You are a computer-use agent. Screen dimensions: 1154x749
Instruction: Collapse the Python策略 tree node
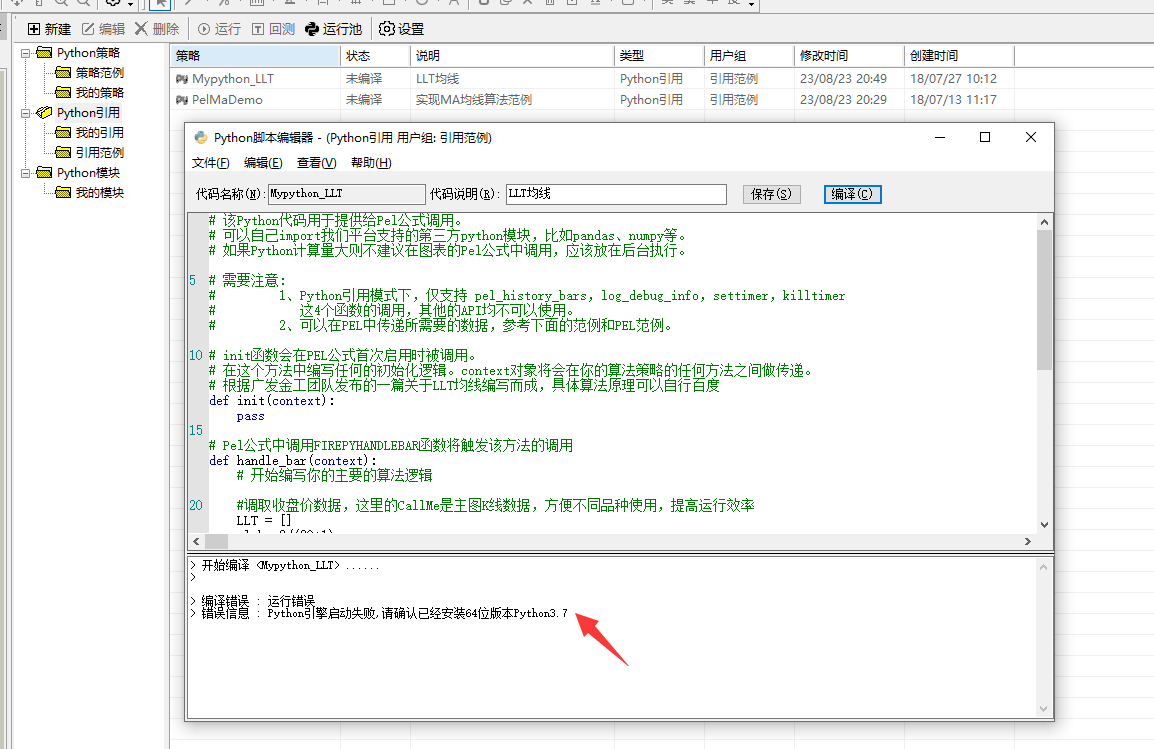26,53
